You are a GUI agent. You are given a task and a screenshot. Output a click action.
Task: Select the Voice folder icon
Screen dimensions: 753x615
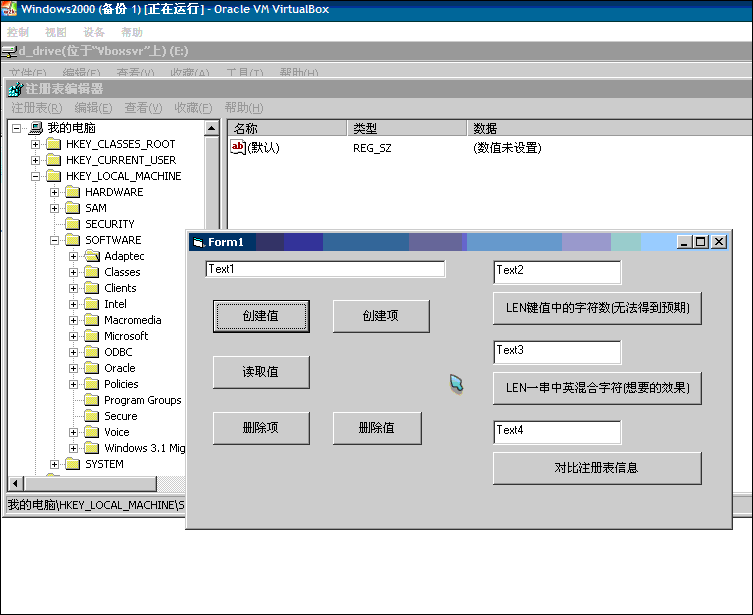click(x=92, y=432)
